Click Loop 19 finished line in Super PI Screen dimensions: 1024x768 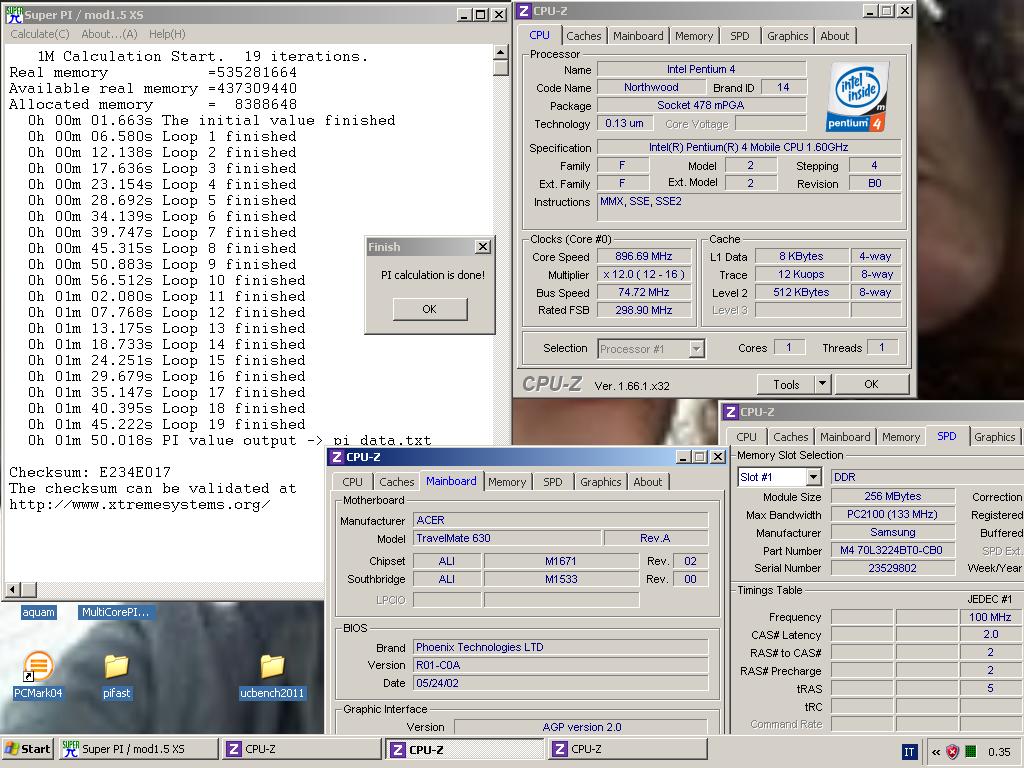tap(167, 424)
